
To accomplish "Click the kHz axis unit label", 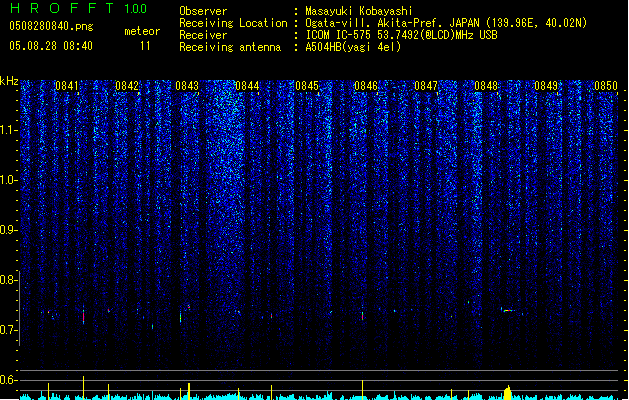I will (x=9, y=81).
